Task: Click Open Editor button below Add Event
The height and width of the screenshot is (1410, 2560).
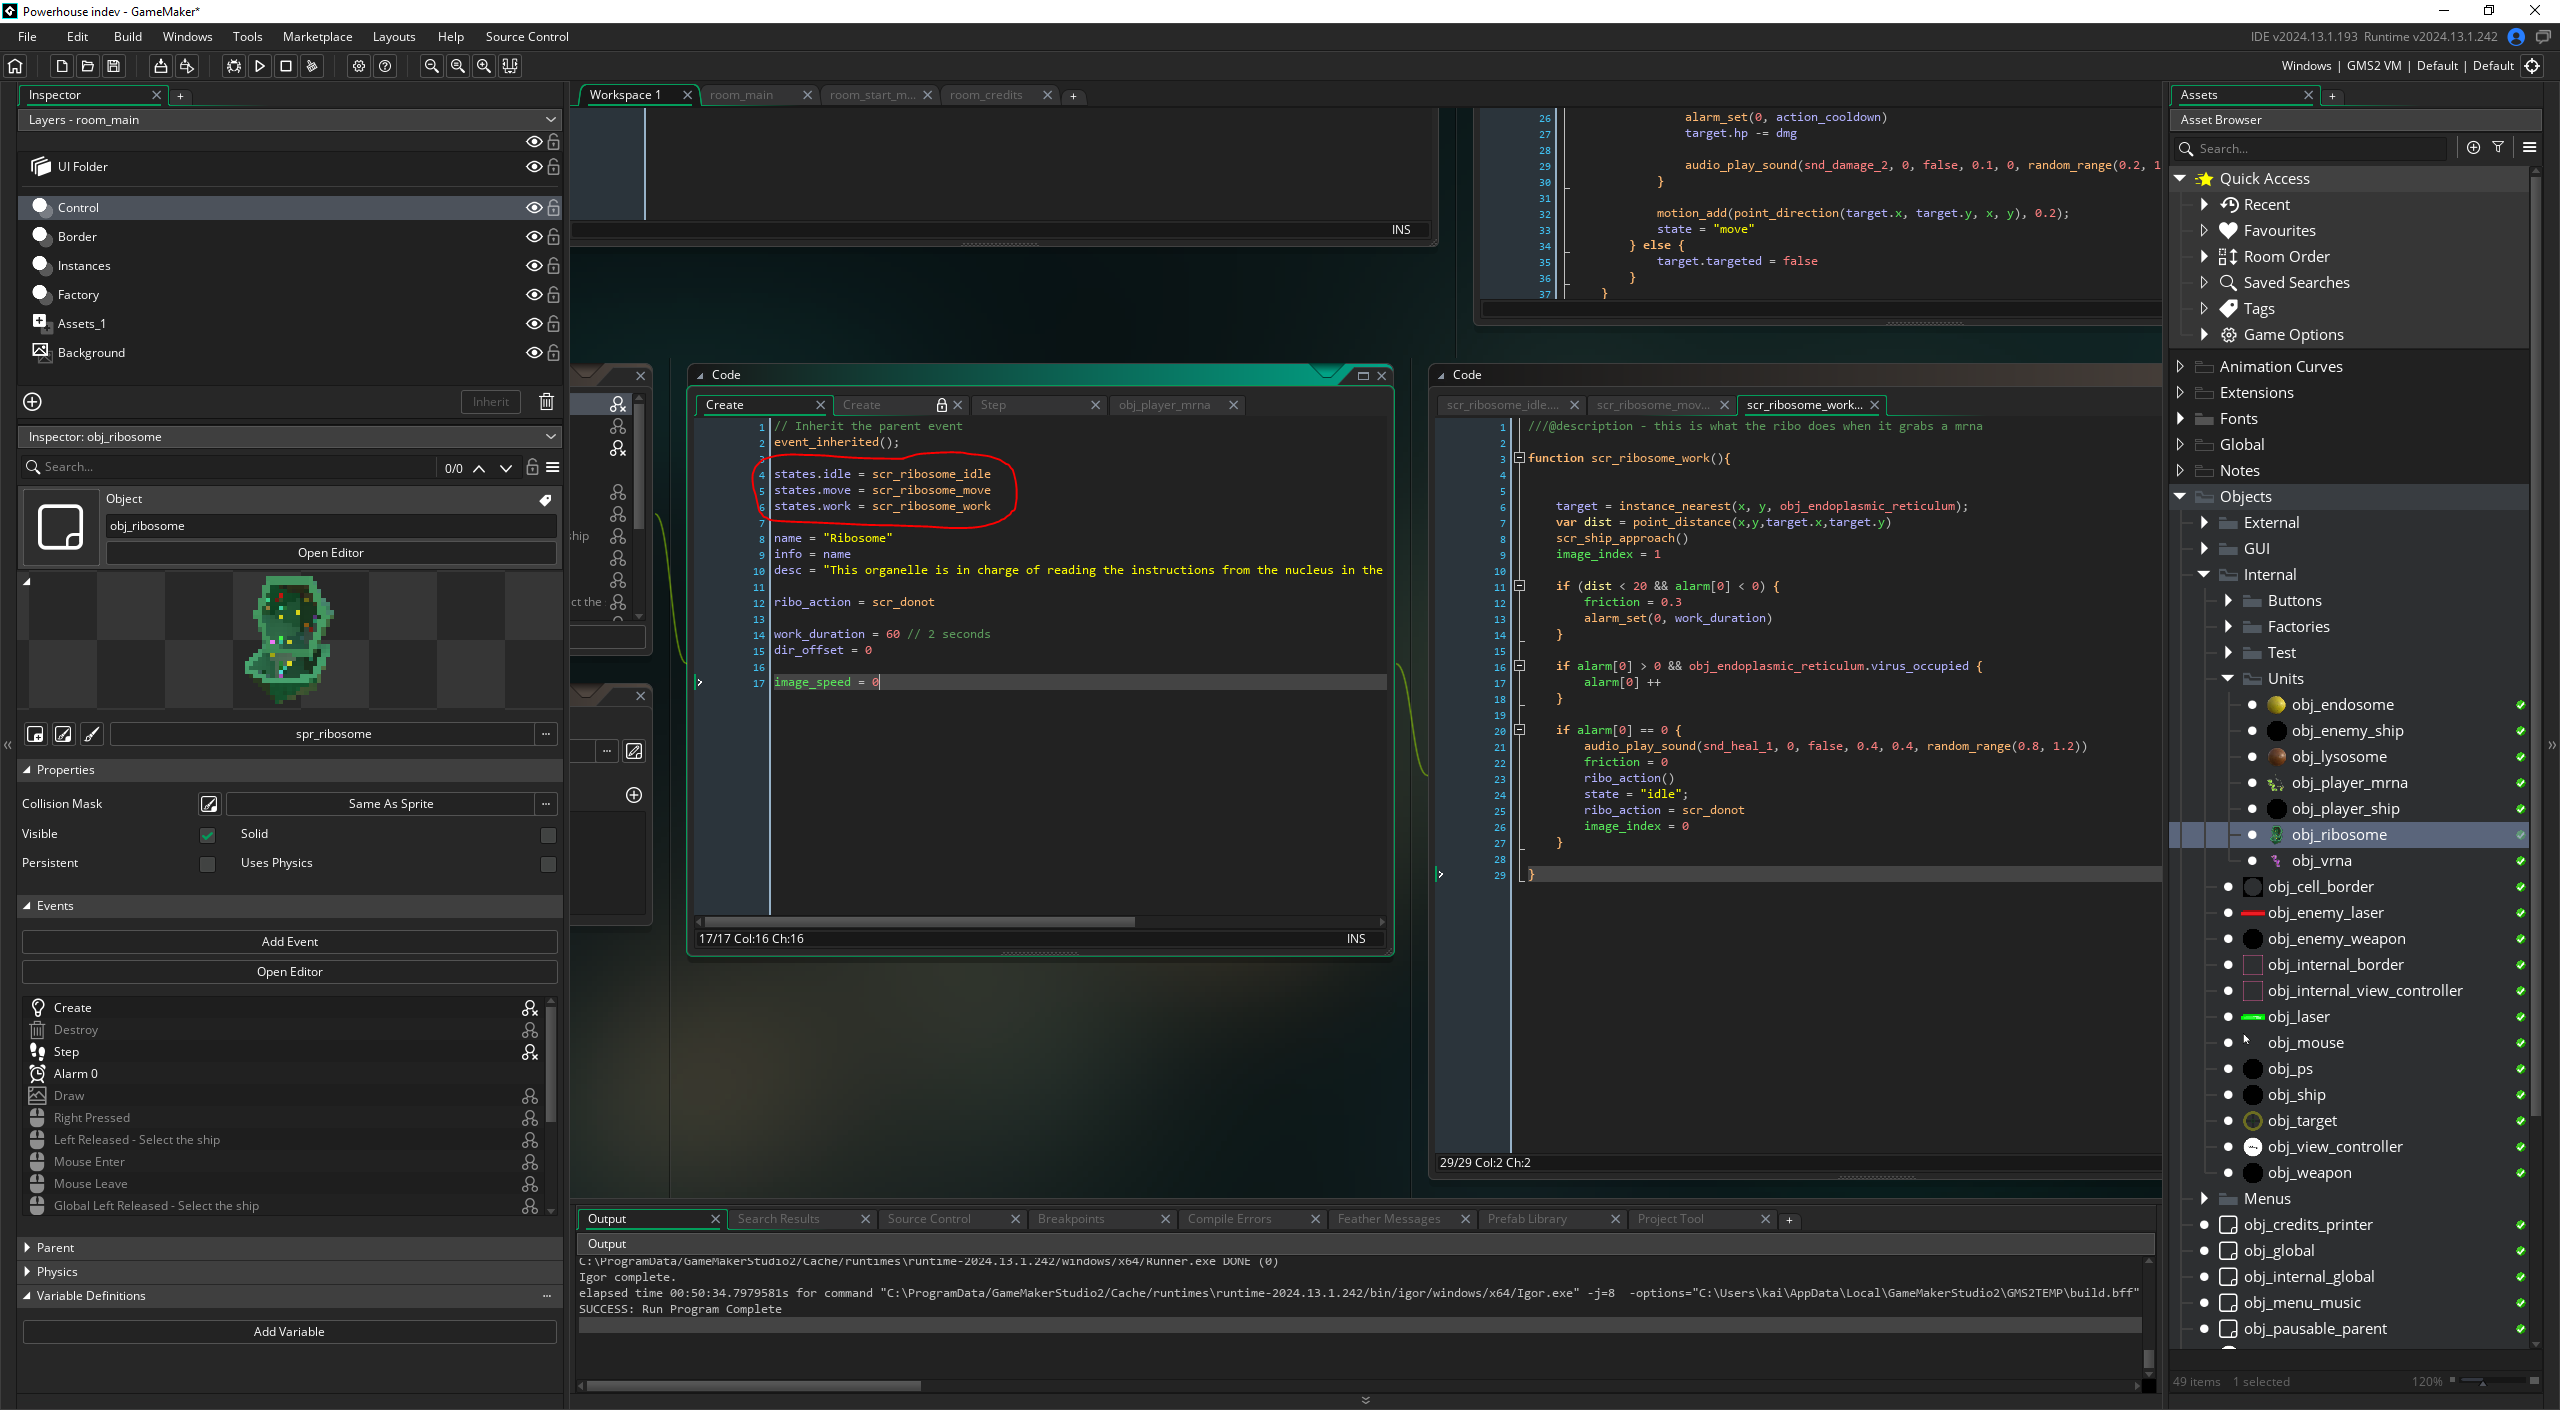Action: coord(290,972)
